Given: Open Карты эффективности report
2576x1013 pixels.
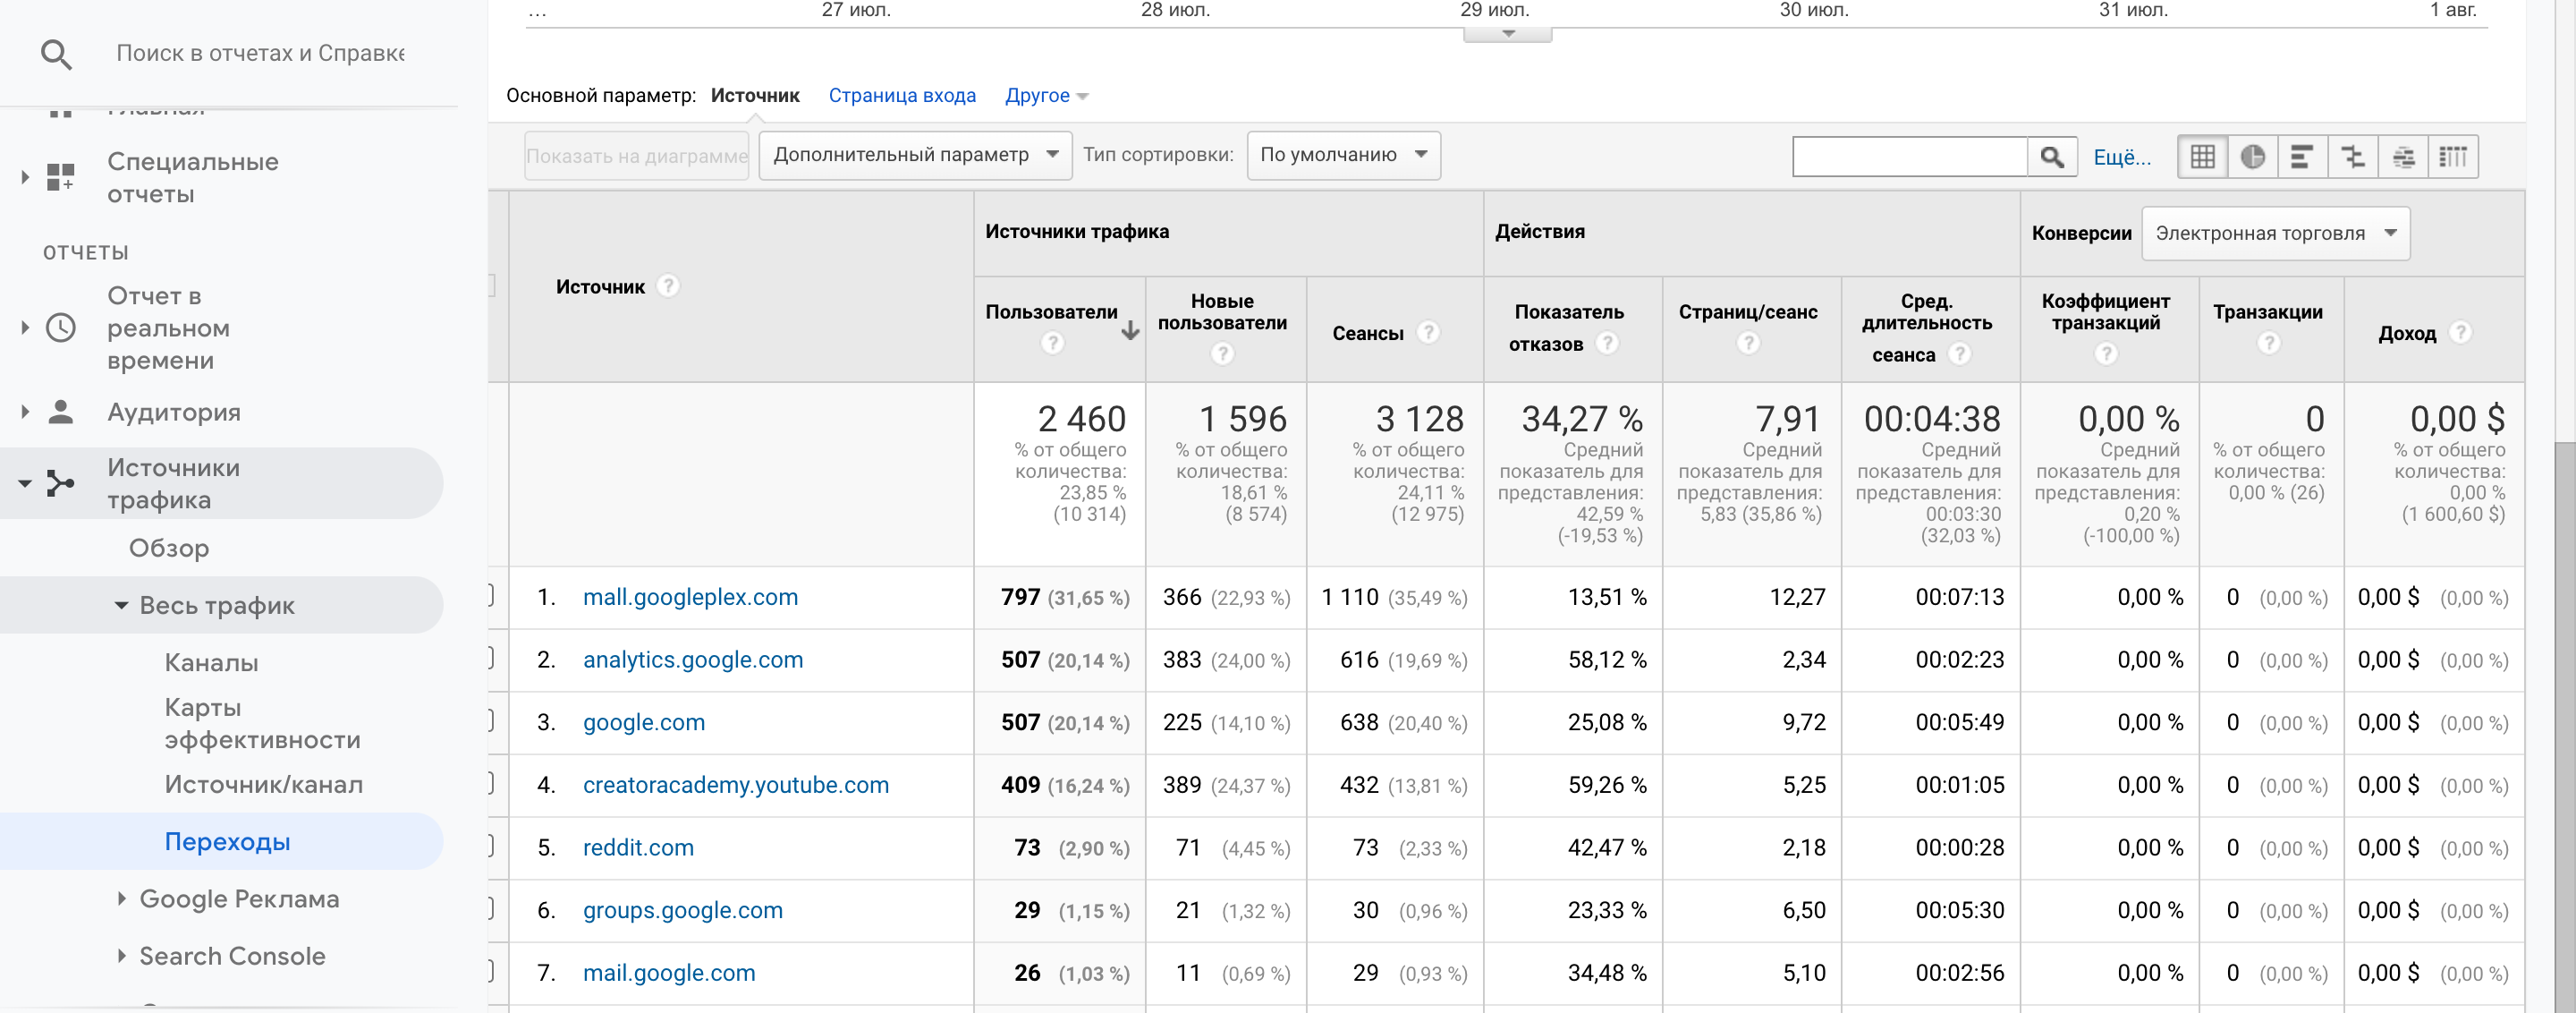Looking at the screenshot, I should [x=262, y=724].
